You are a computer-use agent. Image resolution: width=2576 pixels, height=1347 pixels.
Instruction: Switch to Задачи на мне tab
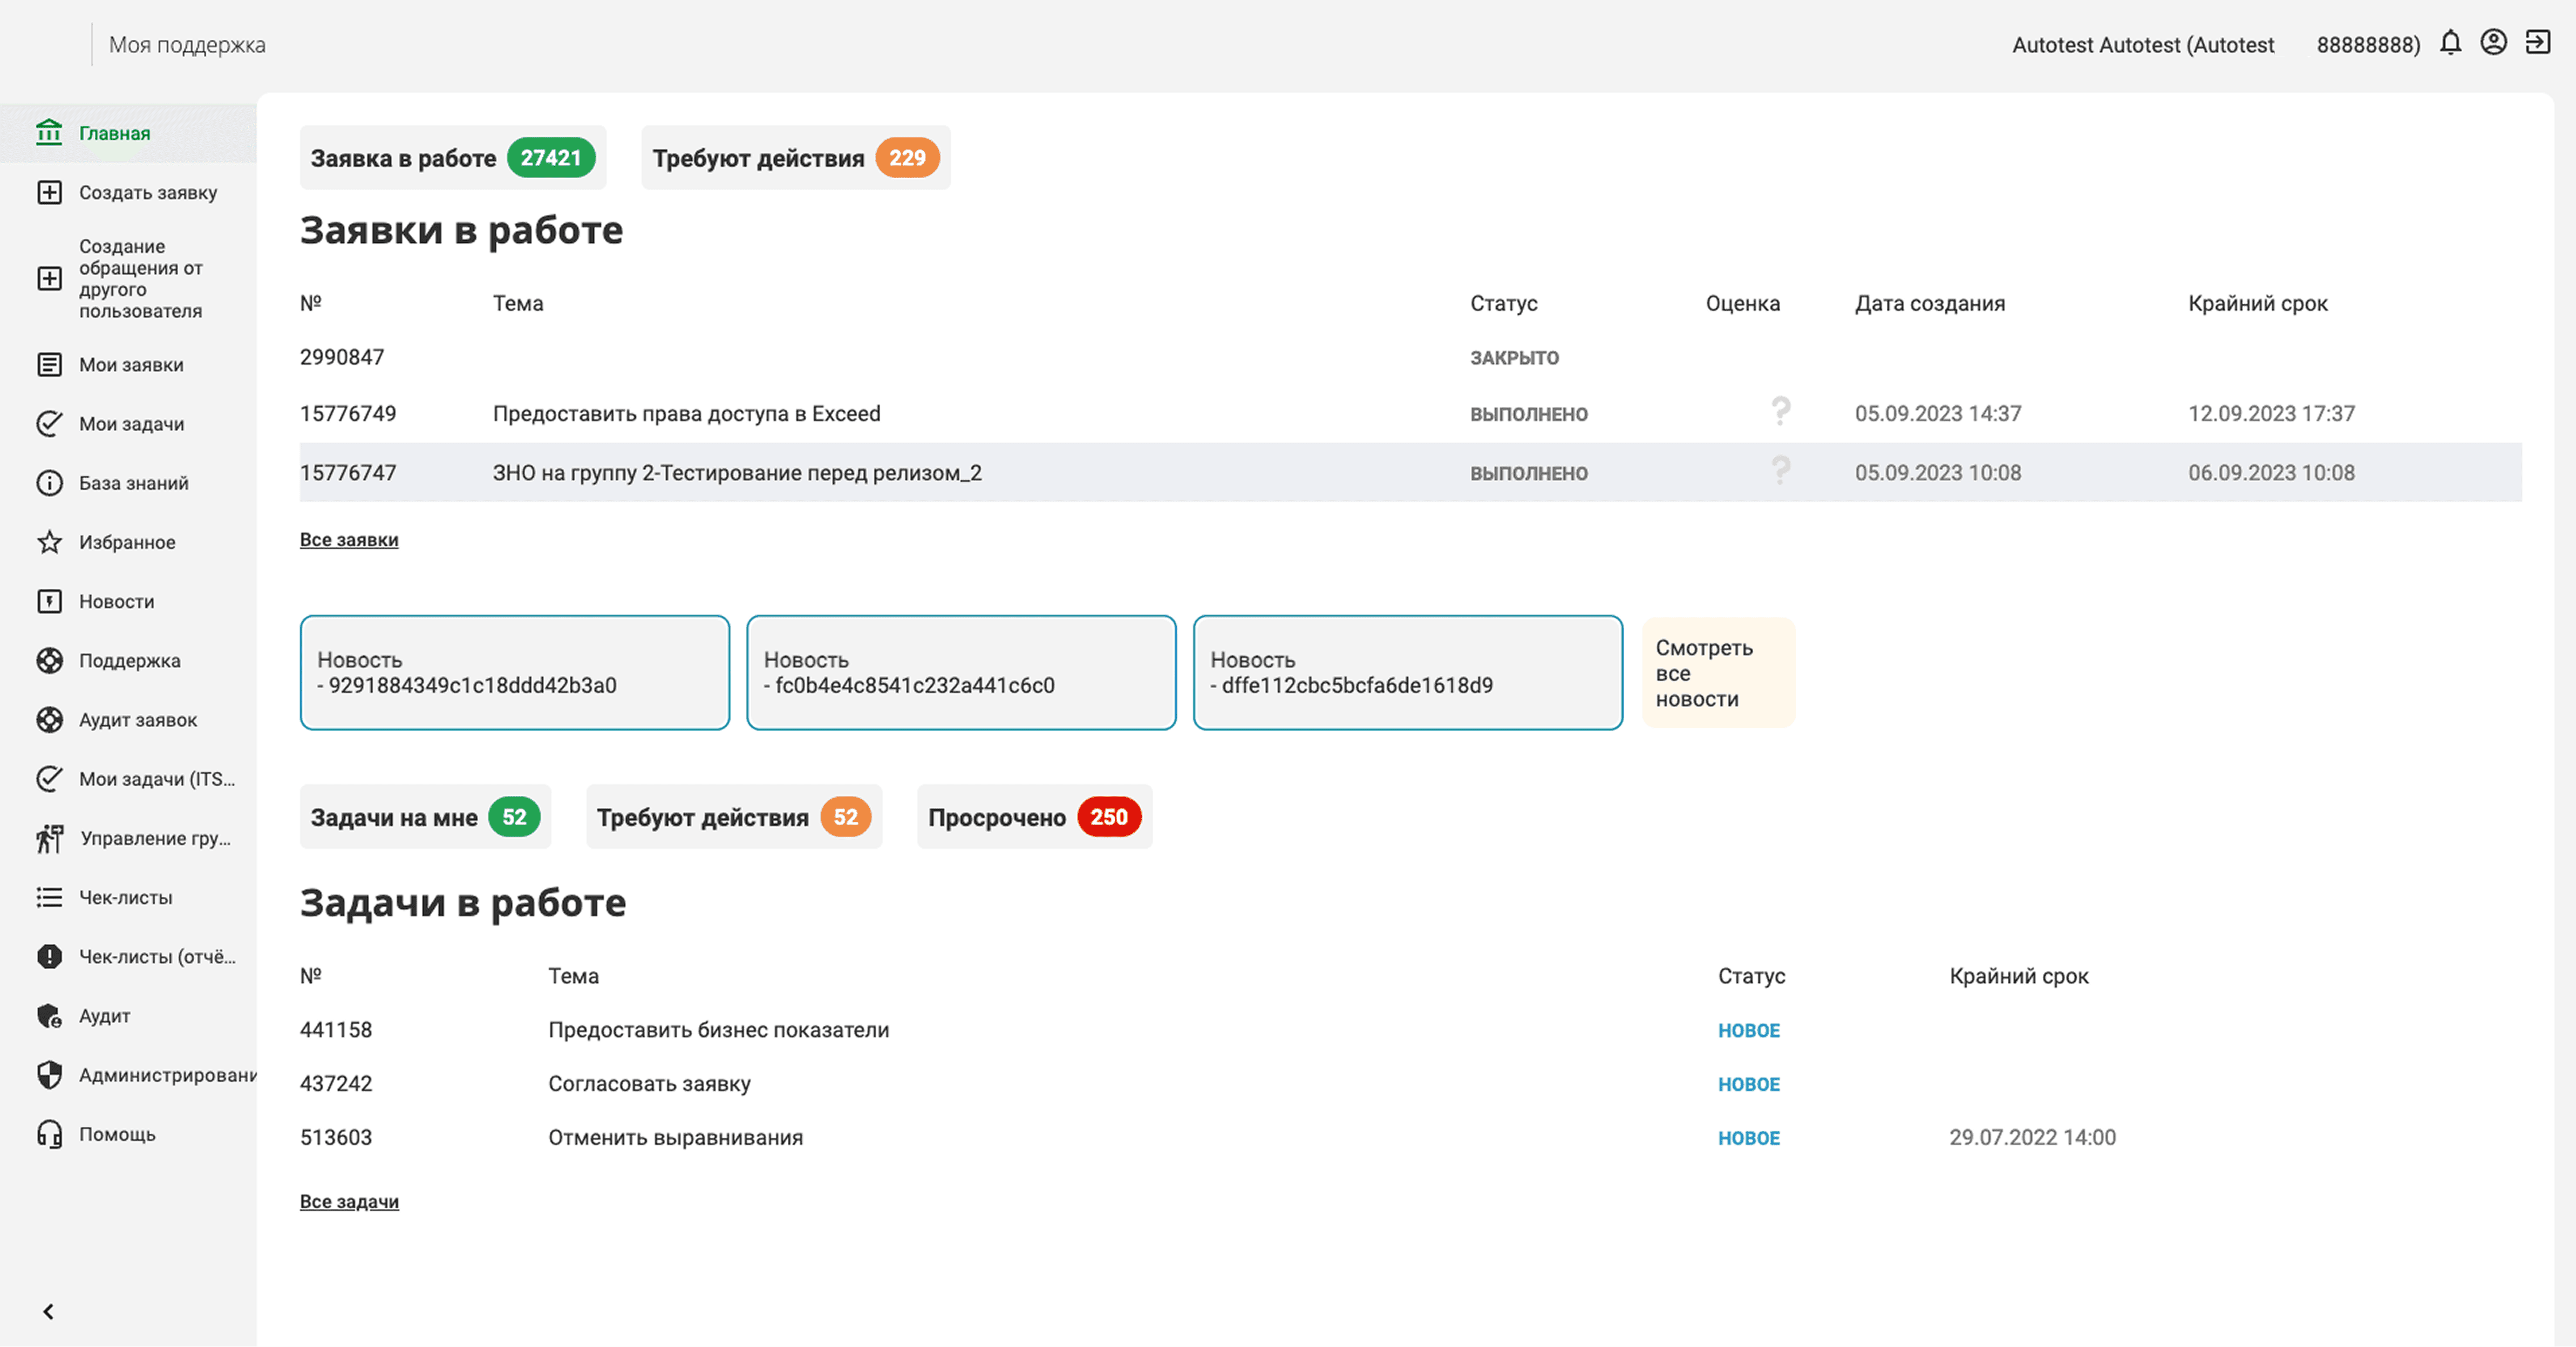click(x=425, y=817)
